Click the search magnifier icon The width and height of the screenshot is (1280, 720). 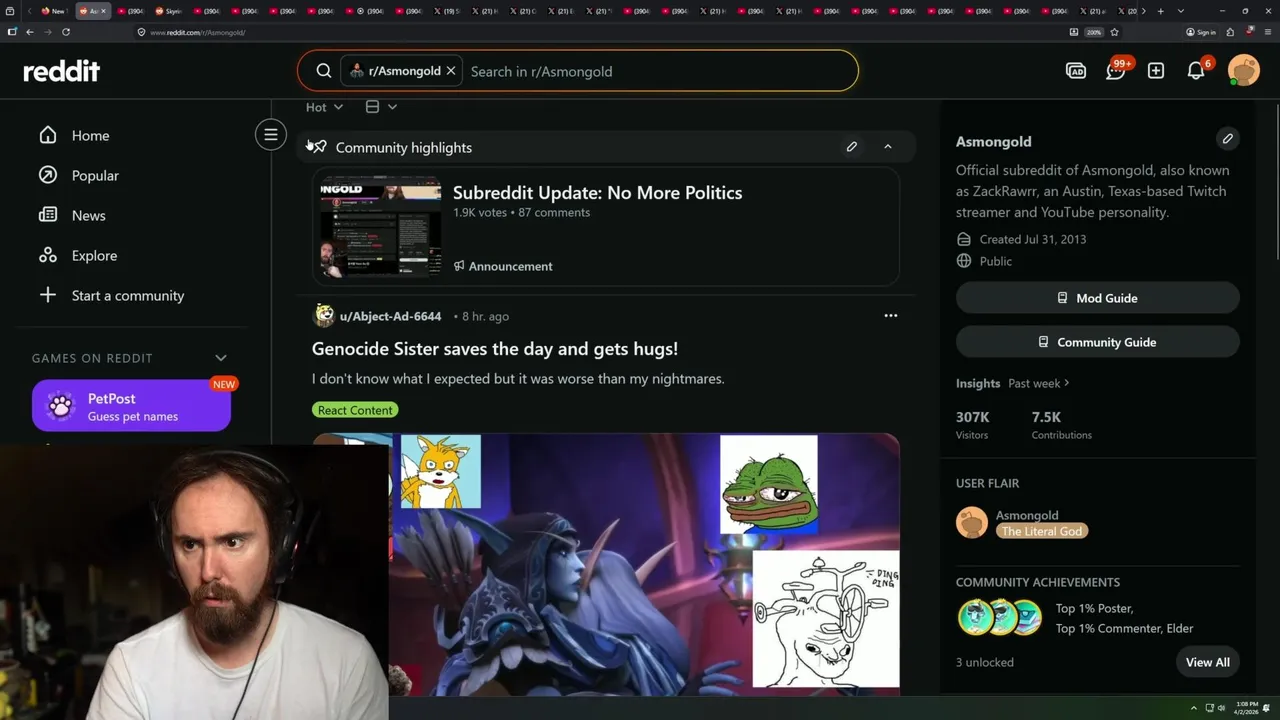coord(324,71)
